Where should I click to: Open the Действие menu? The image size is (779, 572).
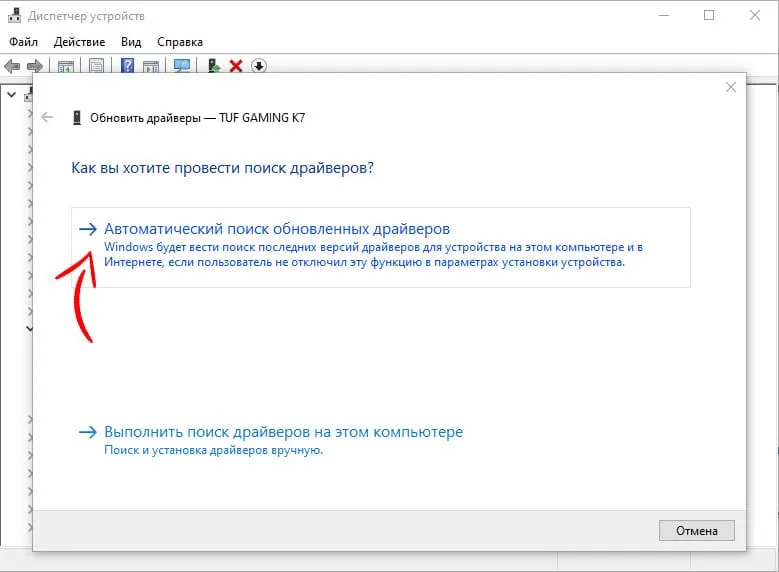pyautogui.click(x=80, y=42)
